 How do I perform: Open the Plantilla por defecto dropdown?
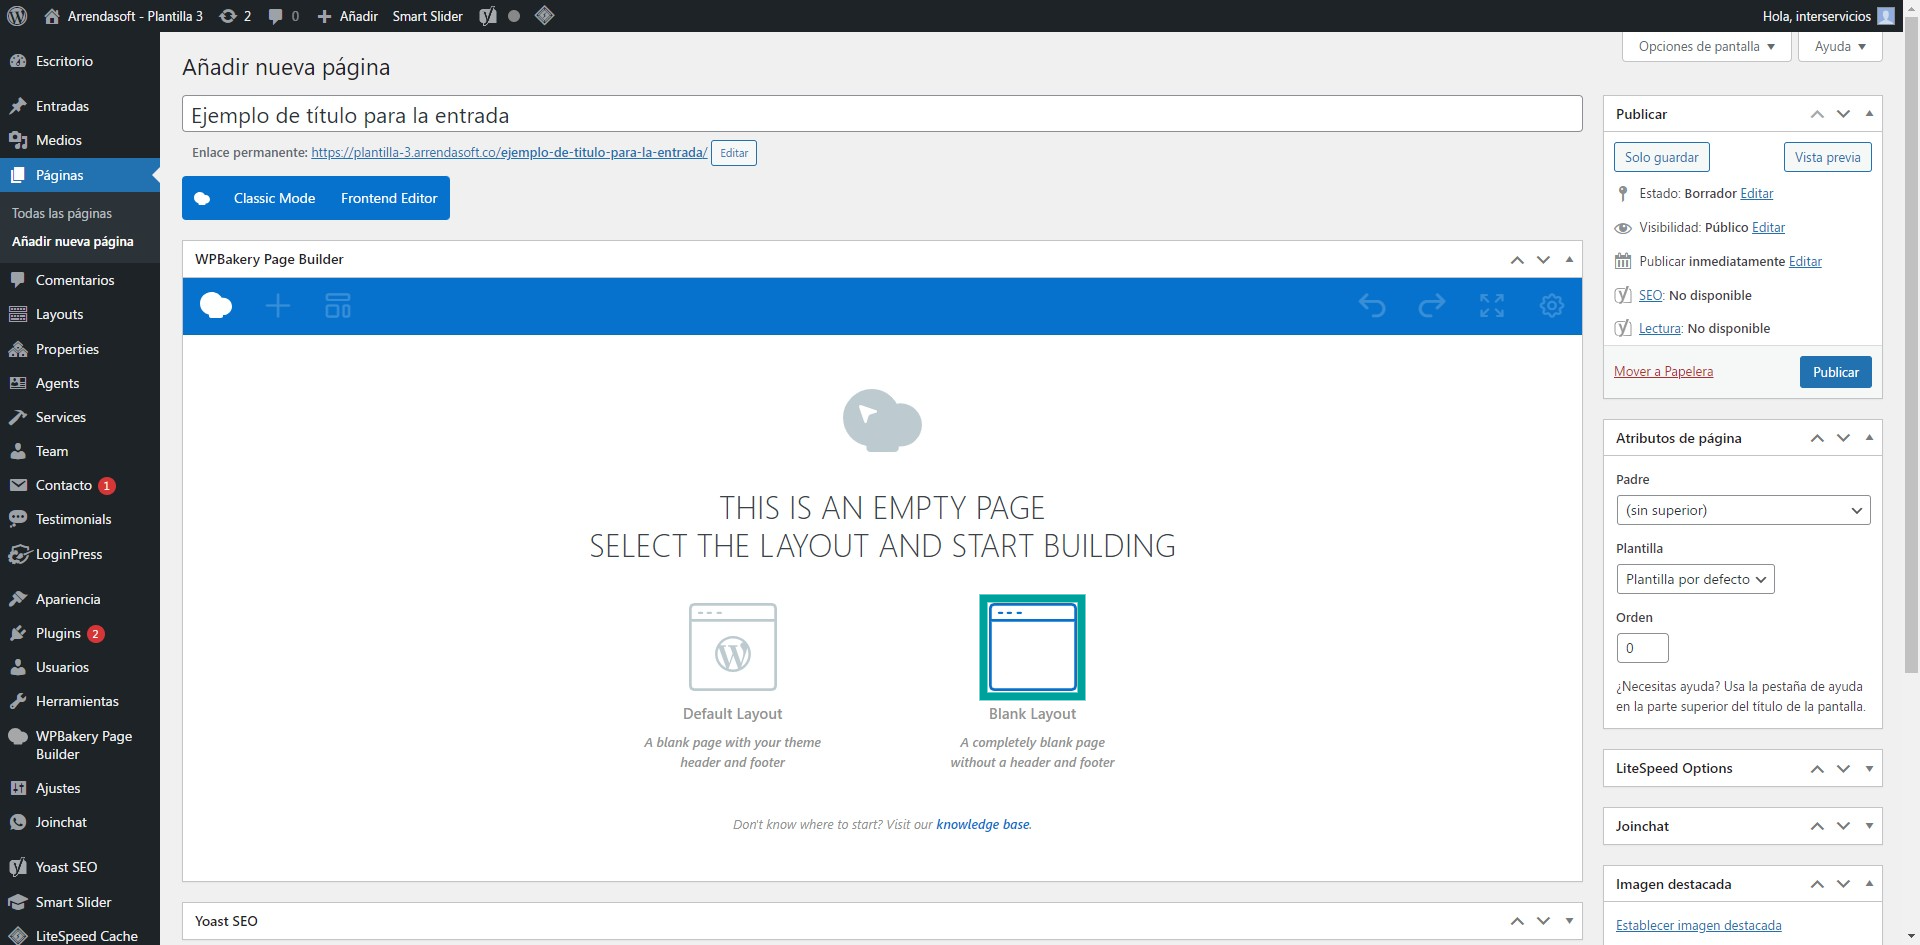(1695, 579)
